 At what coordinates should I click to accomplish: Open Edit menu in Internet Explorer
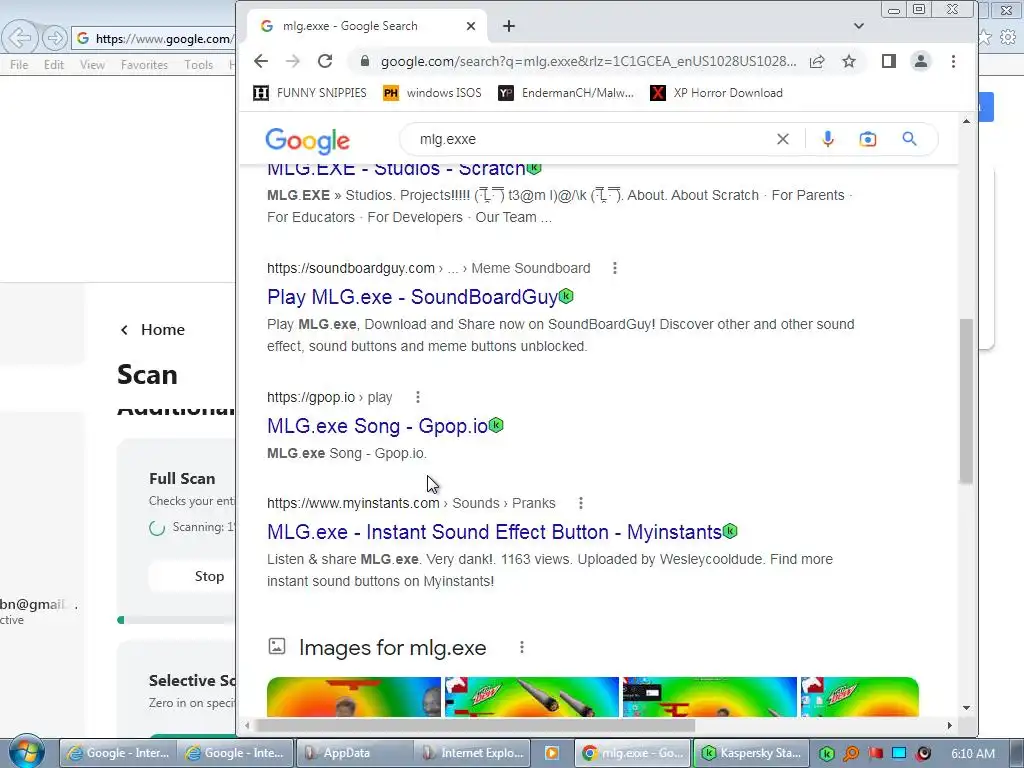click(x=54, y=65)
